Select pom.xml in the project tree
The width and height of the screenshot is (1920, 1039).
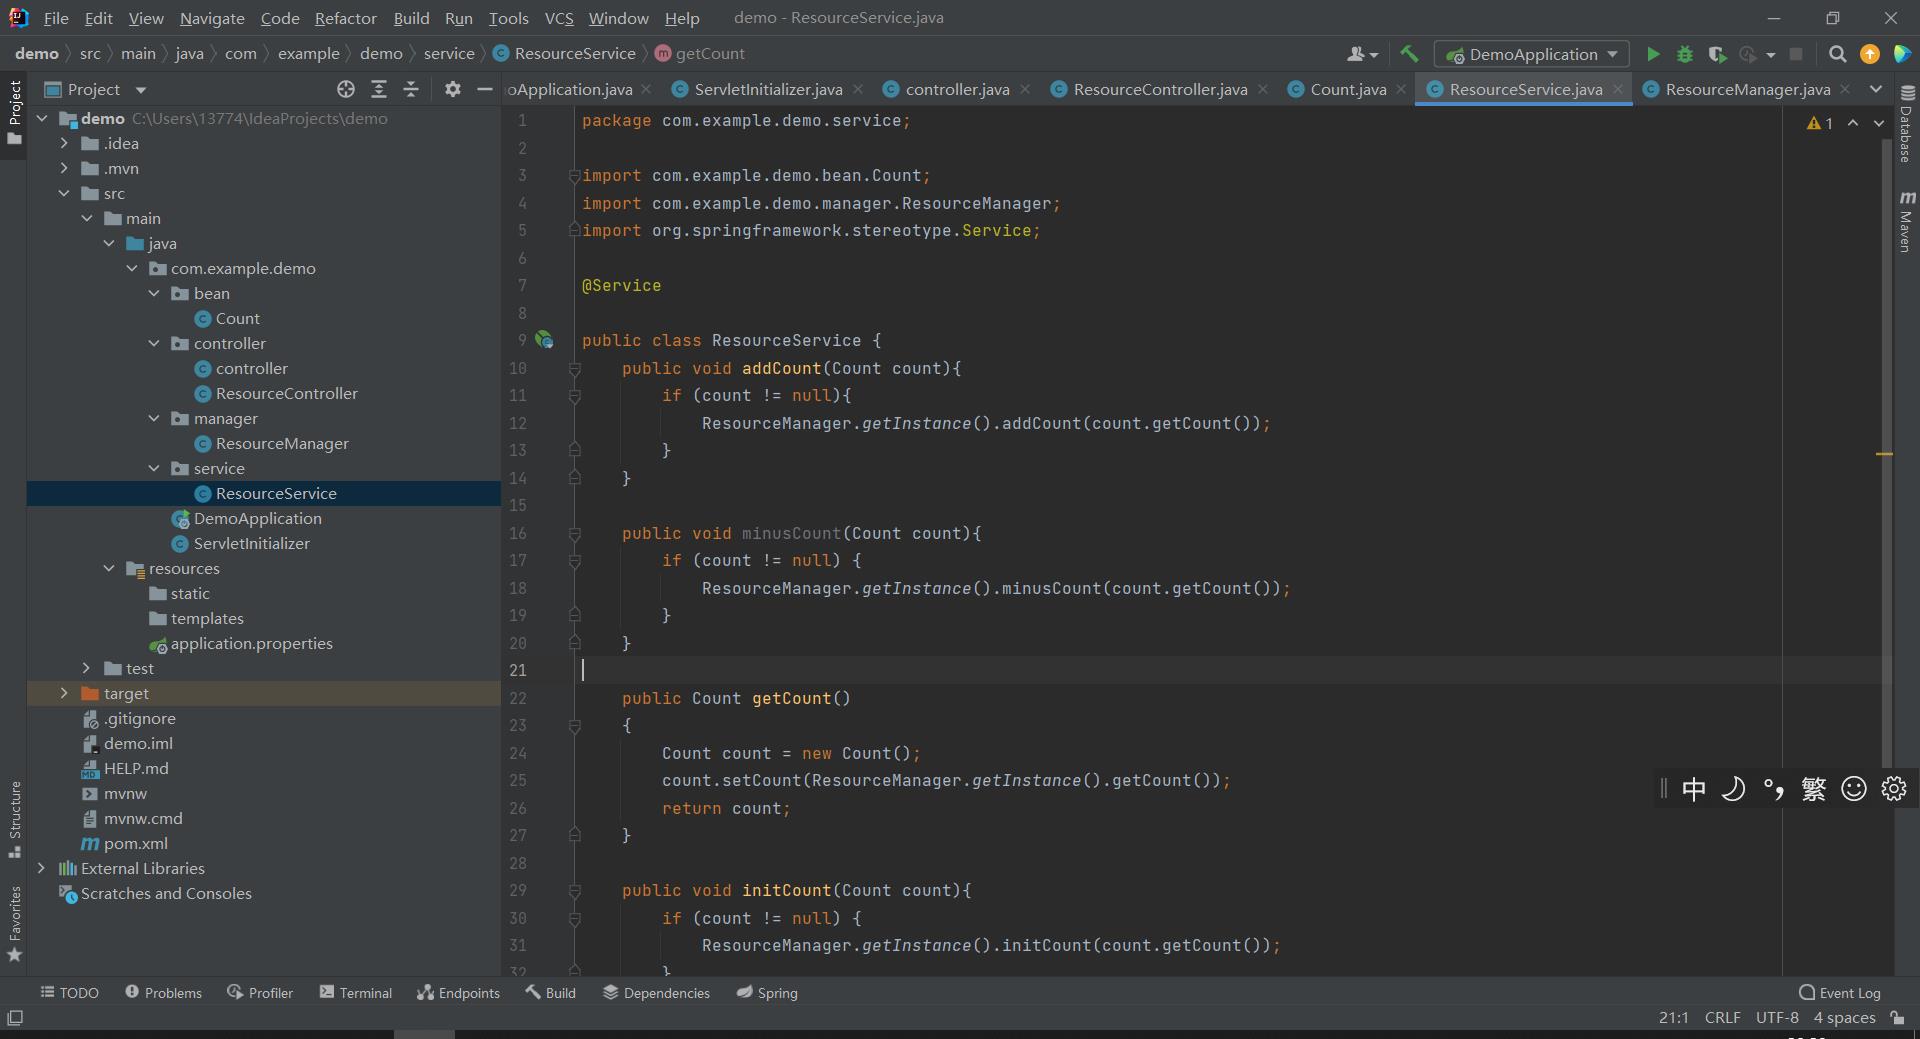click(x=135, y=843)
